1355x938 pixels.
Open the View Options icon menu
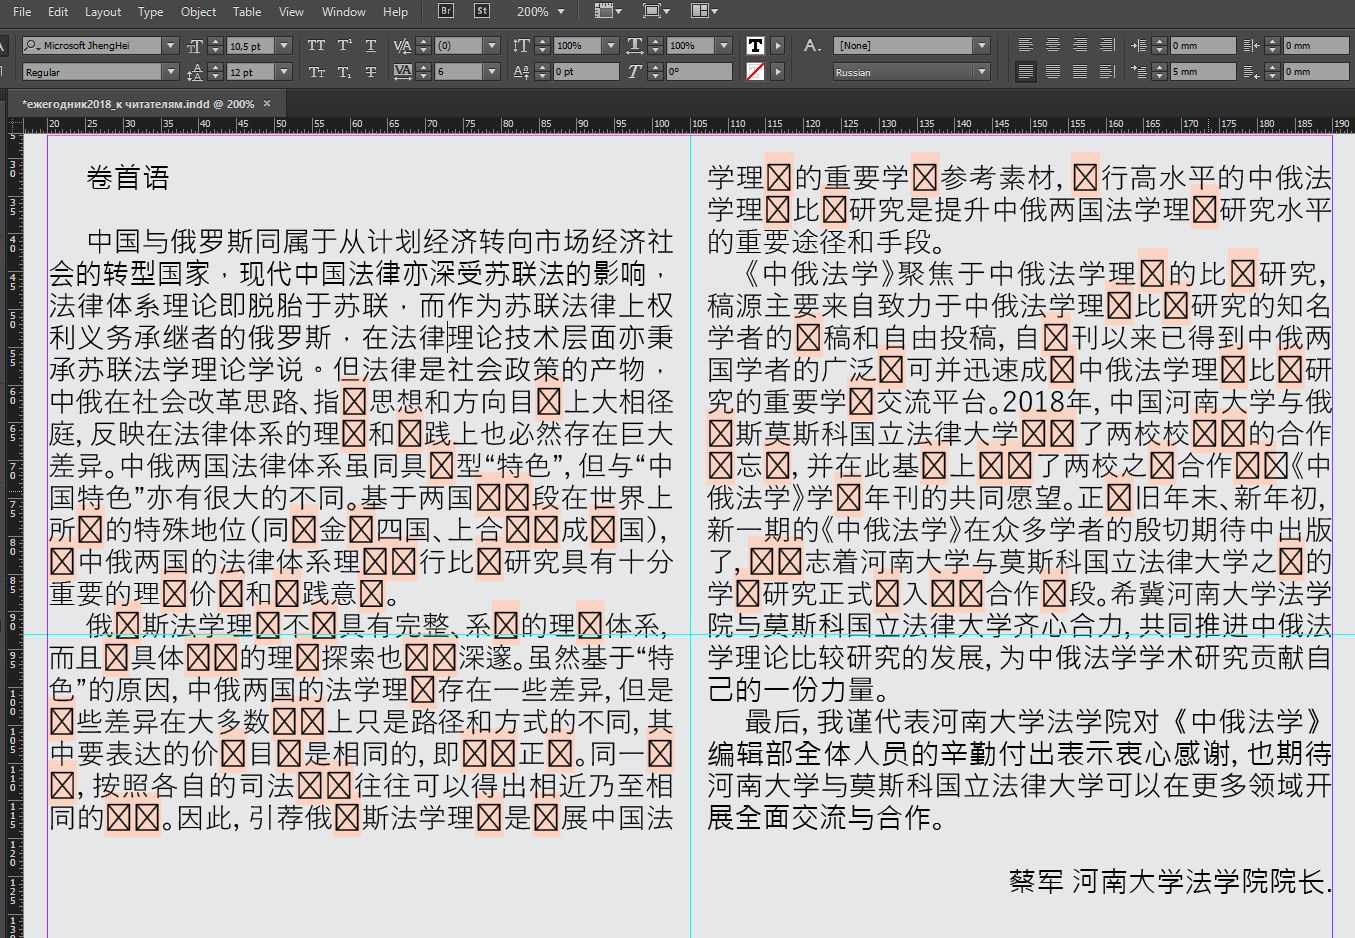[x=607, y=11]
